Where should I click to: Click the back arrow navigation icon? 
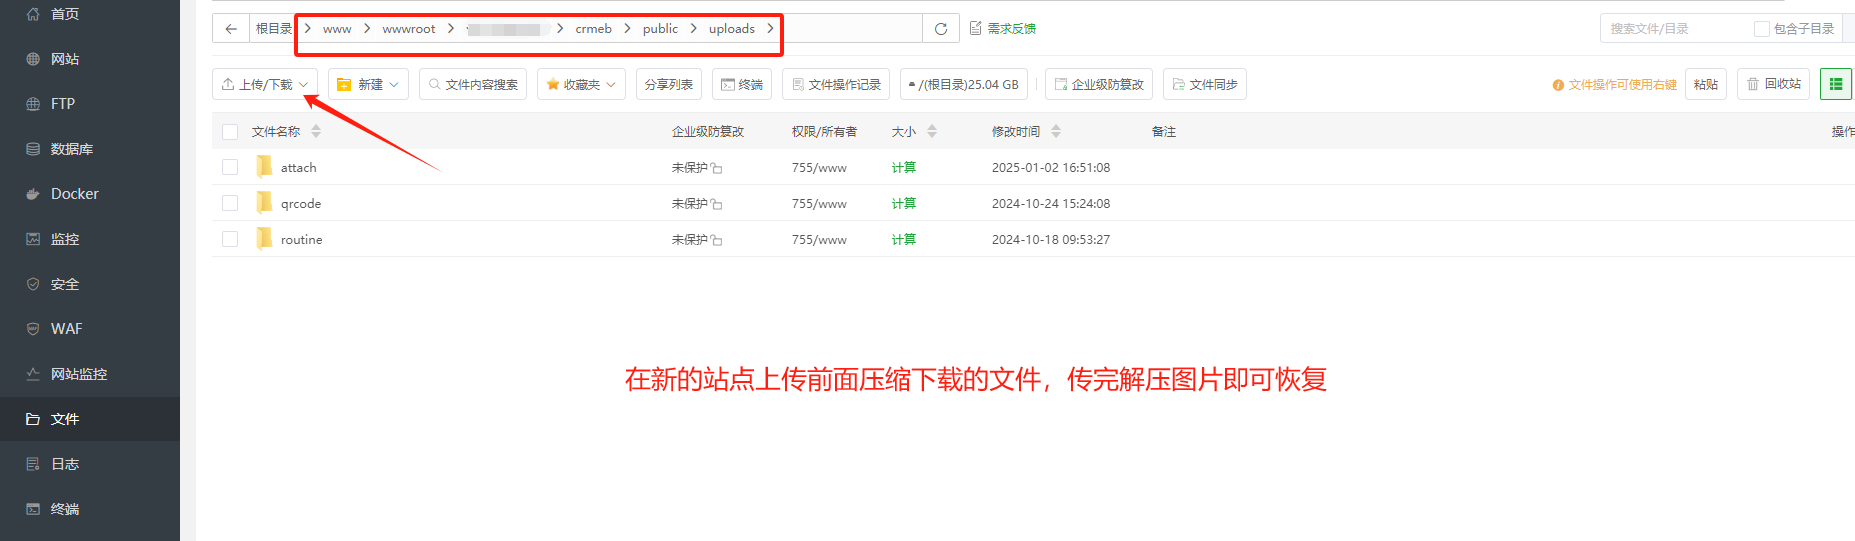(x=231, y=29)
